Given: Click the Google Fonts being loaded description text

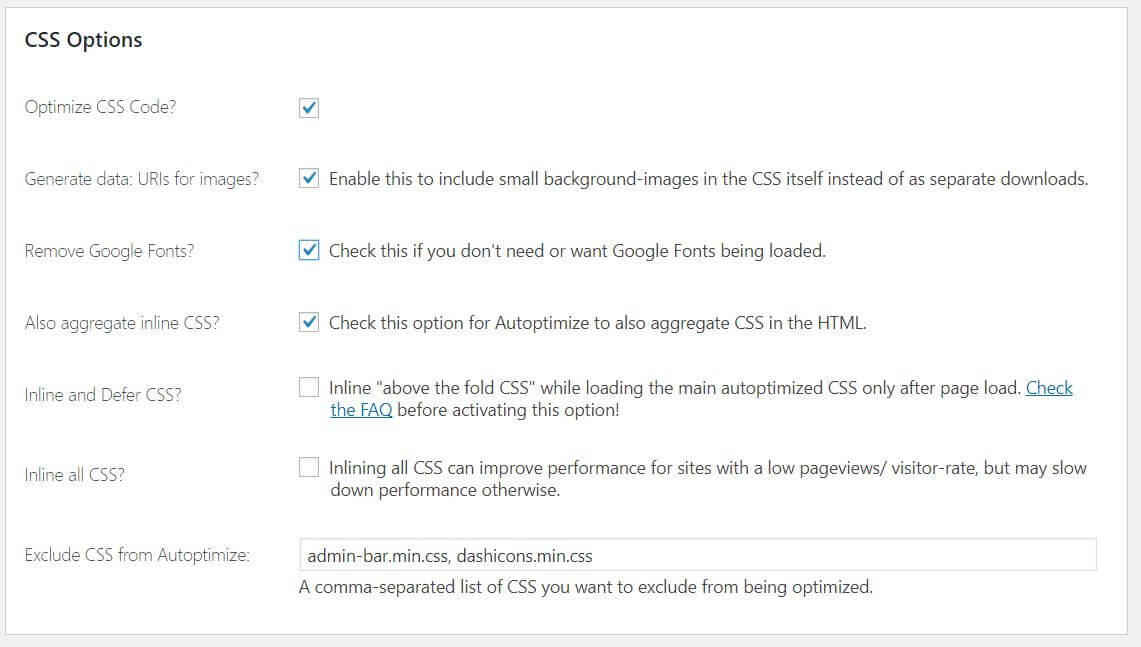Looking at the screenshot, I should (577, 251).
